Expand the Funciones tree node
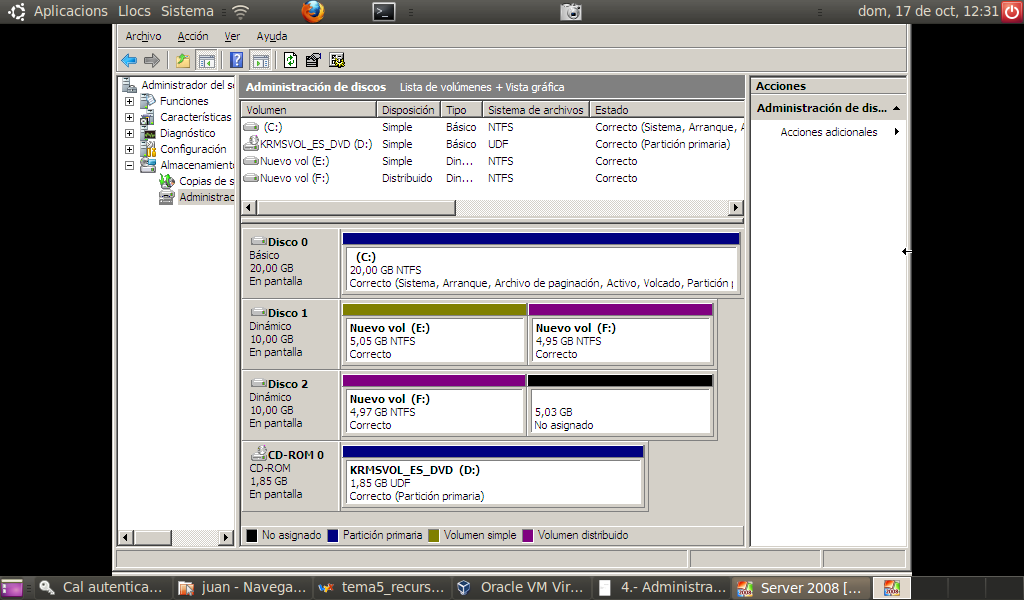This screenshot has width=1024, height=600. coord(129,101)
